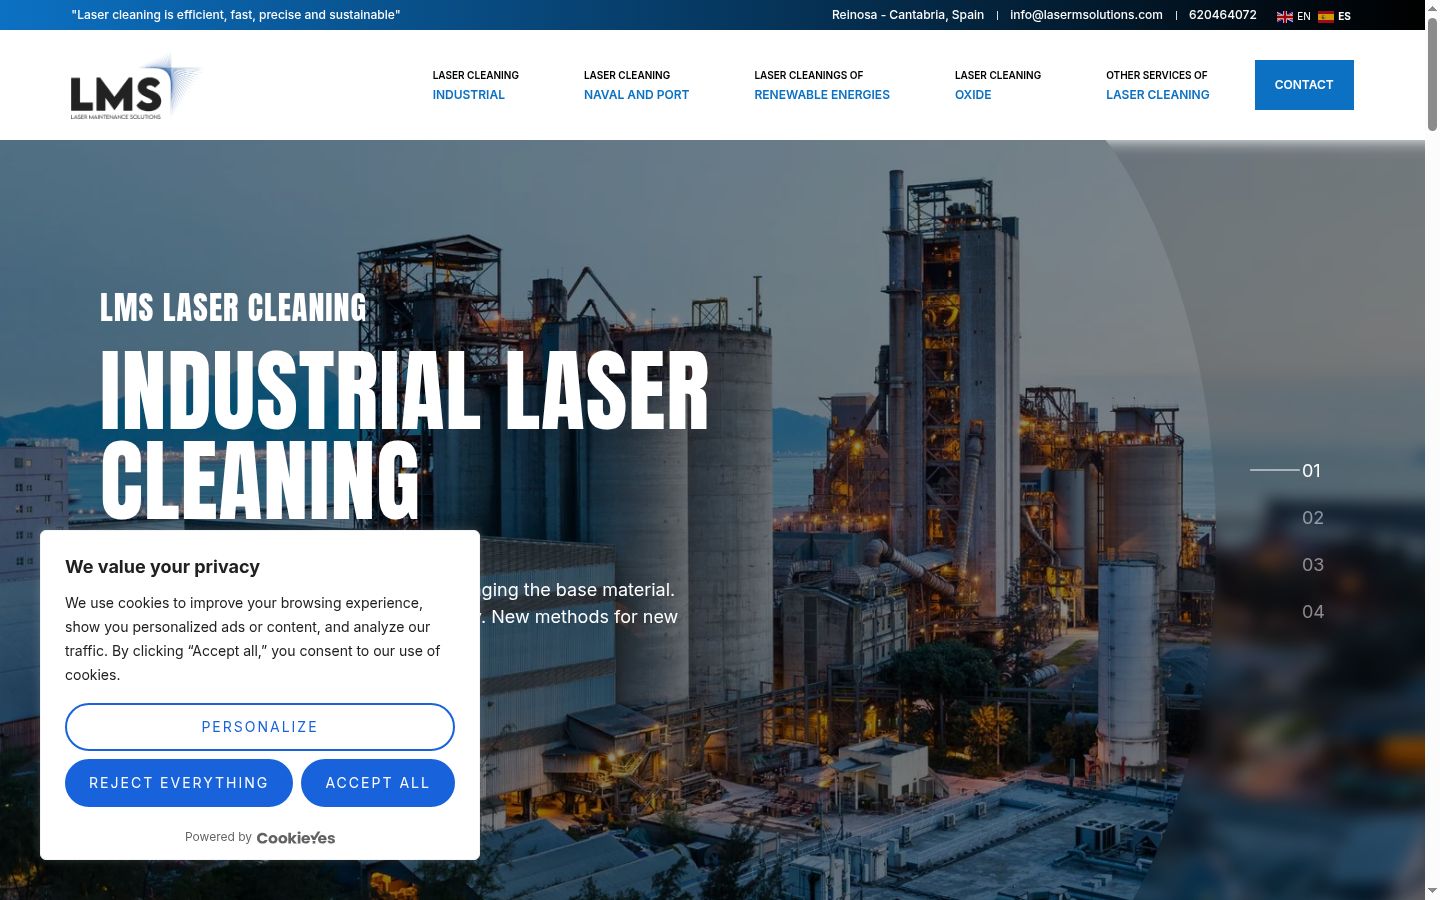This screenshot has width=1440, height=900.
Task: Open Laser Cleaning Industrial menu
Action: coord(476,85)
